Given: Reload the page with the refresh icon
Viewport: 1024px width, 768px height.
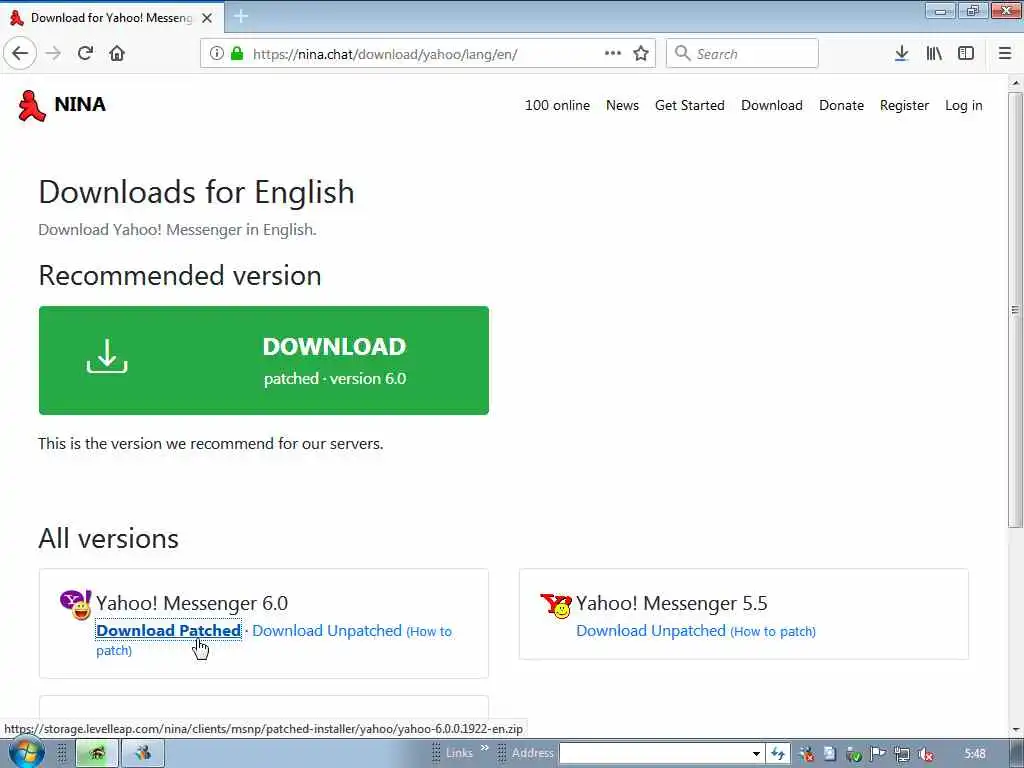Looking at the screenshot, I should pos(86,53).
